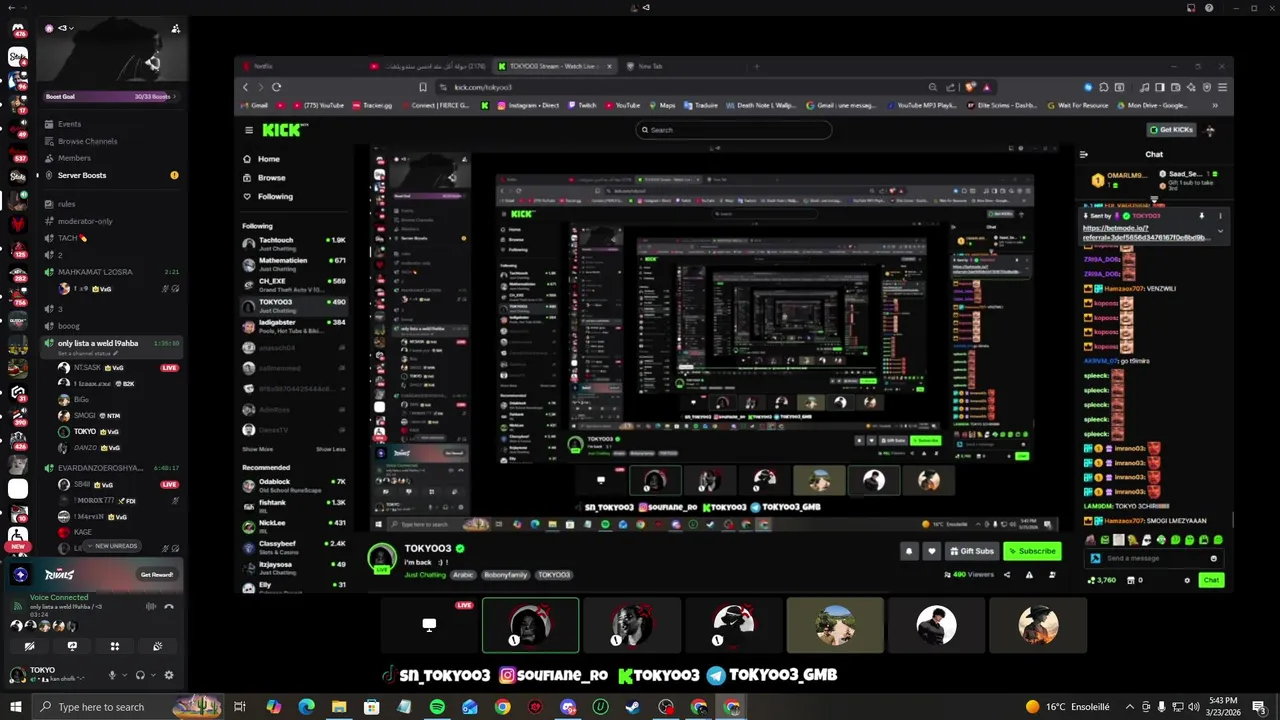Expand pinned message chevron in streamed Kick chat
1280x720 pixels.
1220,231
